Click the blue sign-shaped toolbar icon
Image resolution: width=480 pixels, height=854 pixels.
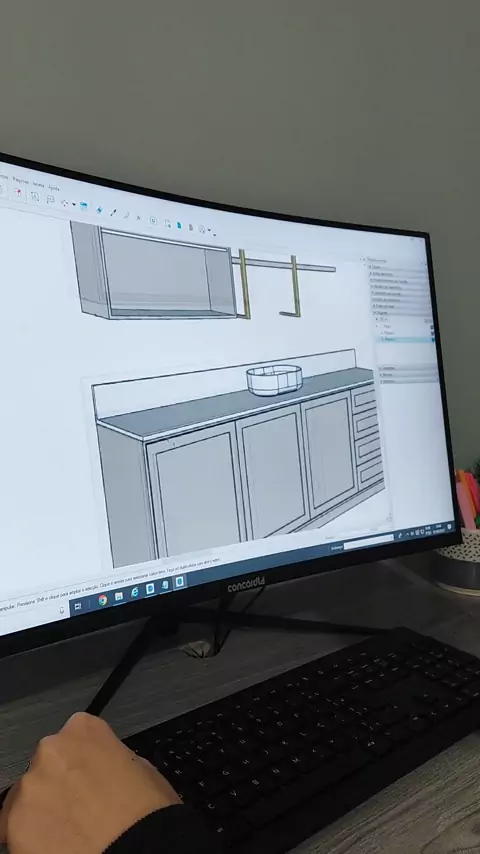[83, 206]
